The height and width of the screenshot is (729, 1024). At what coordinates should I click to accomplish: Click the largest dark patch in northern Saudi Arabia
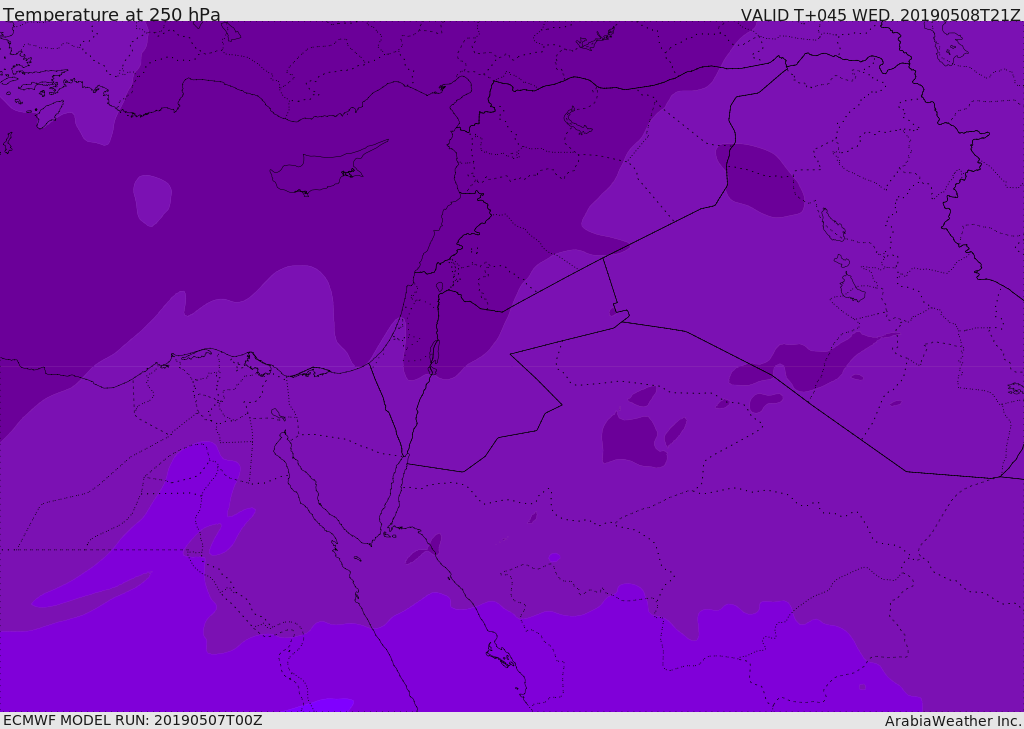tap(630, 440)
